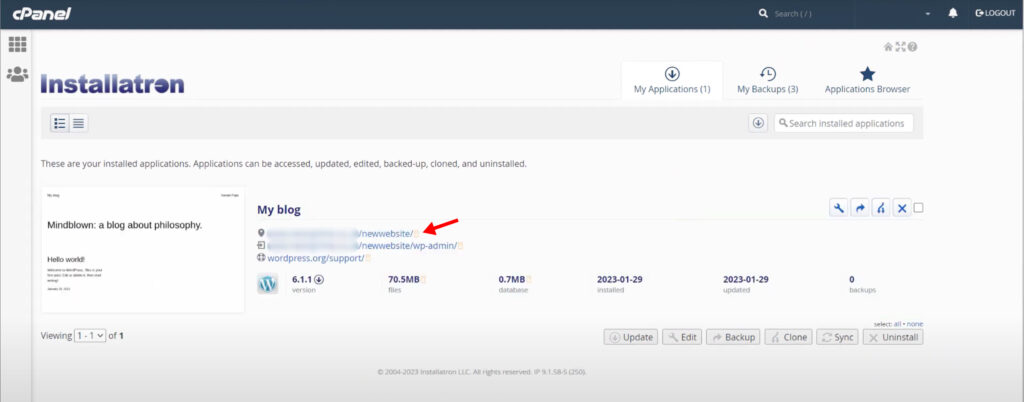Open the My Applications (1) tab
This screenshot has width=1024, height=402.
coord(672,80)
